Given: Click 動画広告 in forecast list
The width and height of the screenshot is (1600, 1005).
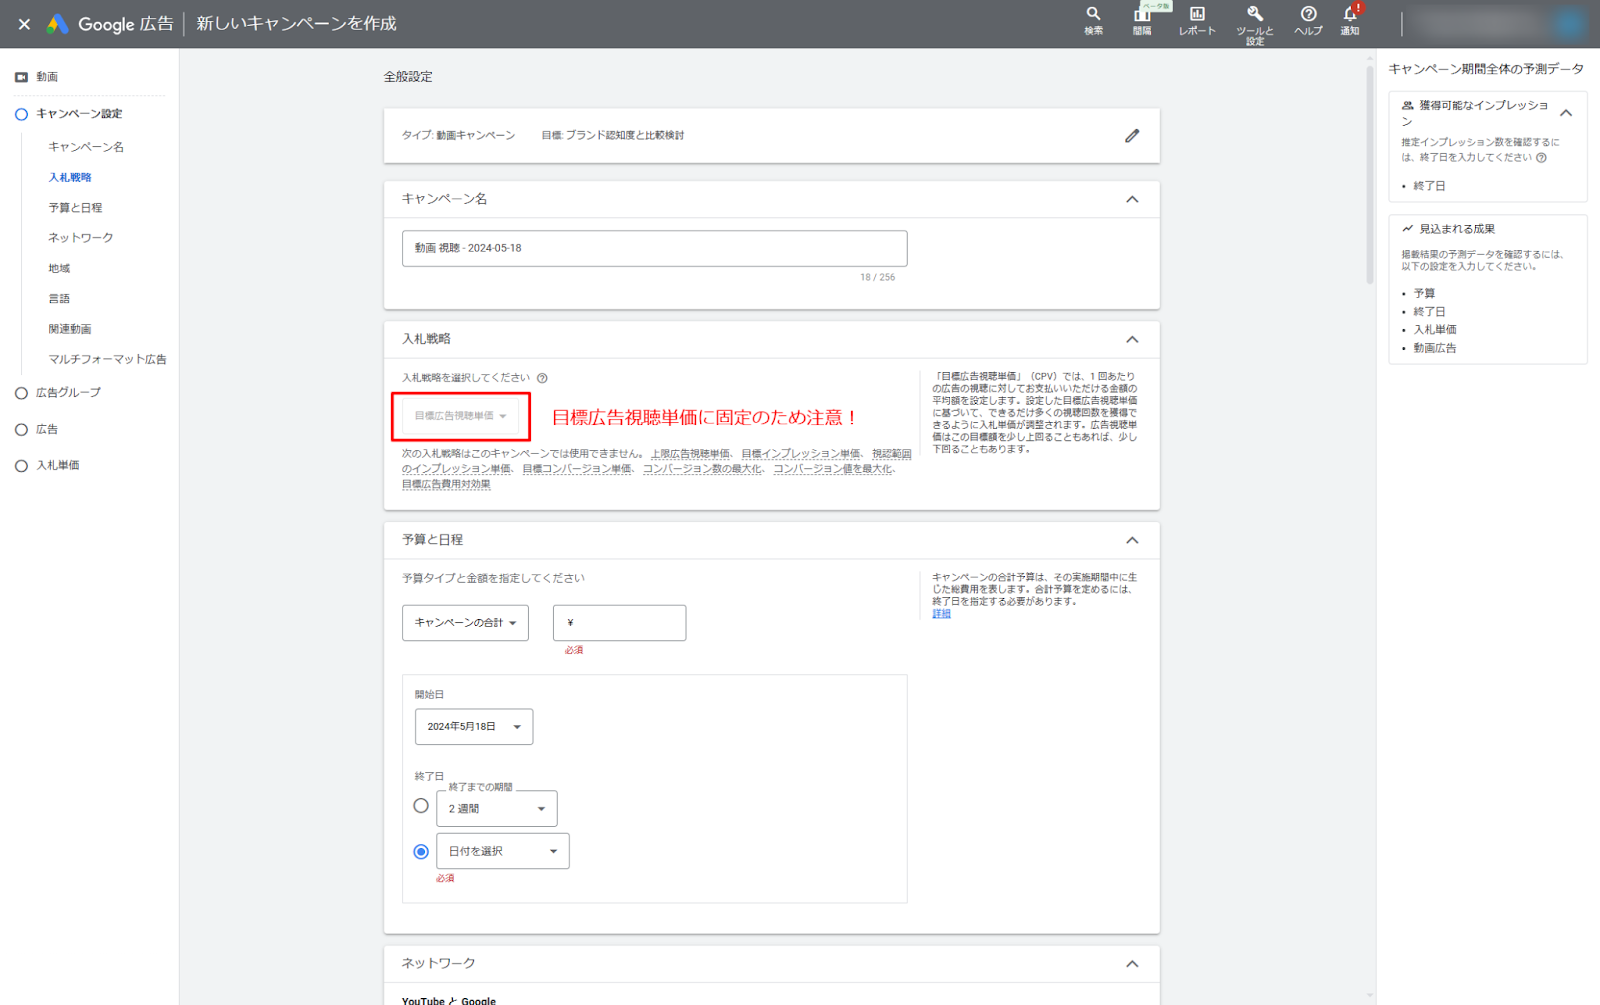Looking at the screenshot, I should (x=1434, y=348).
